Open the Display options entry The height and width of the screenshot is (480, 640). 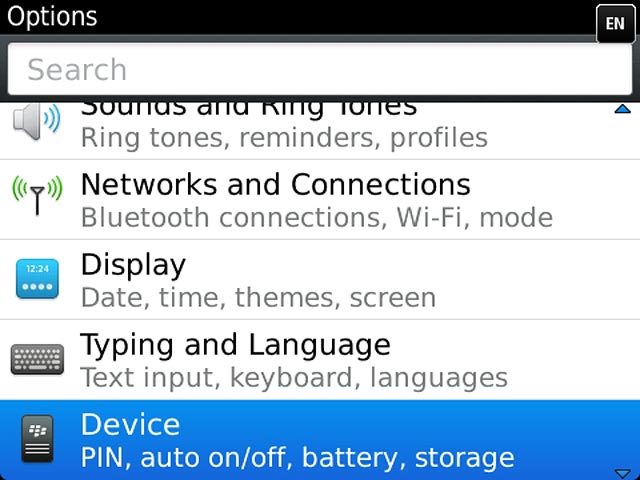[x=320, y=280]
